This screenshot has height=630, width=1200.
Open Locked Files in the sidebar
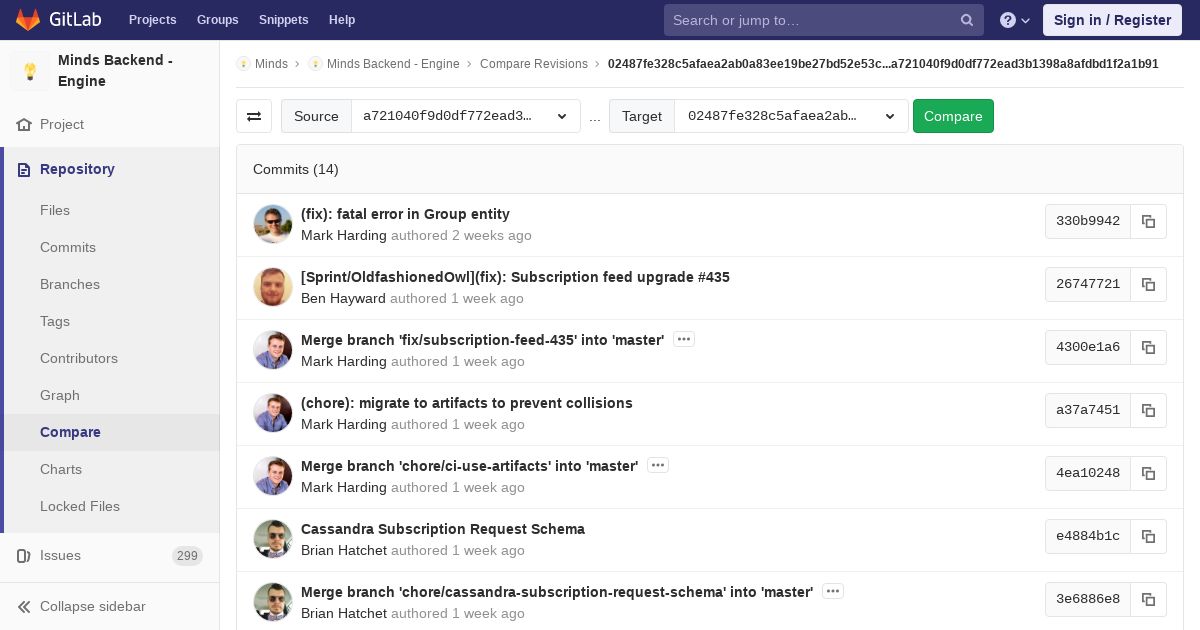(80, 506)
